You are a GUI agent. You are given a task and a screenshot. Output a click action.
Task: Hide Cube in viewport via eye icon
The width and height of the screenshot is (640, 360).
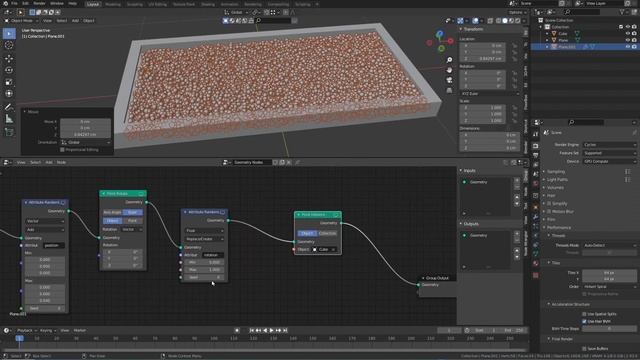pyautogui.click(x=628, y=33)
